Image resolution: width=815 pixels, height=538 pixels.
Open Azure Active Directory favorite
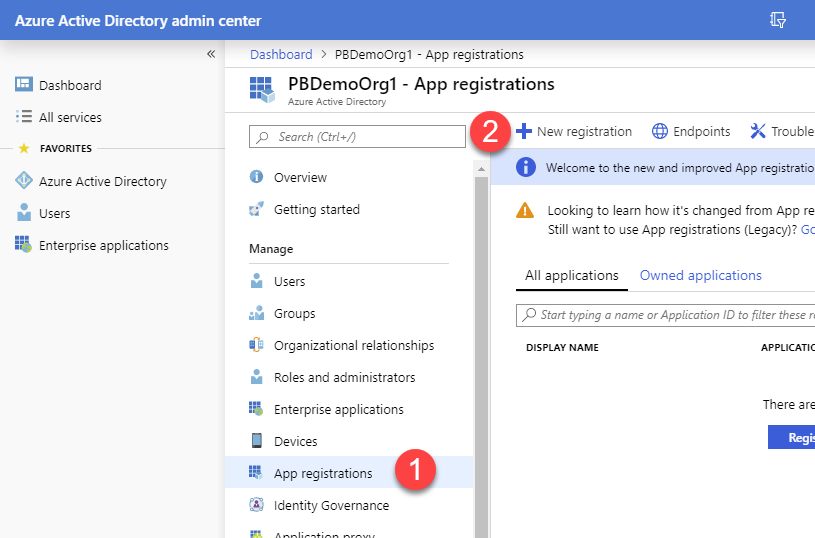[x=103, y=181]
